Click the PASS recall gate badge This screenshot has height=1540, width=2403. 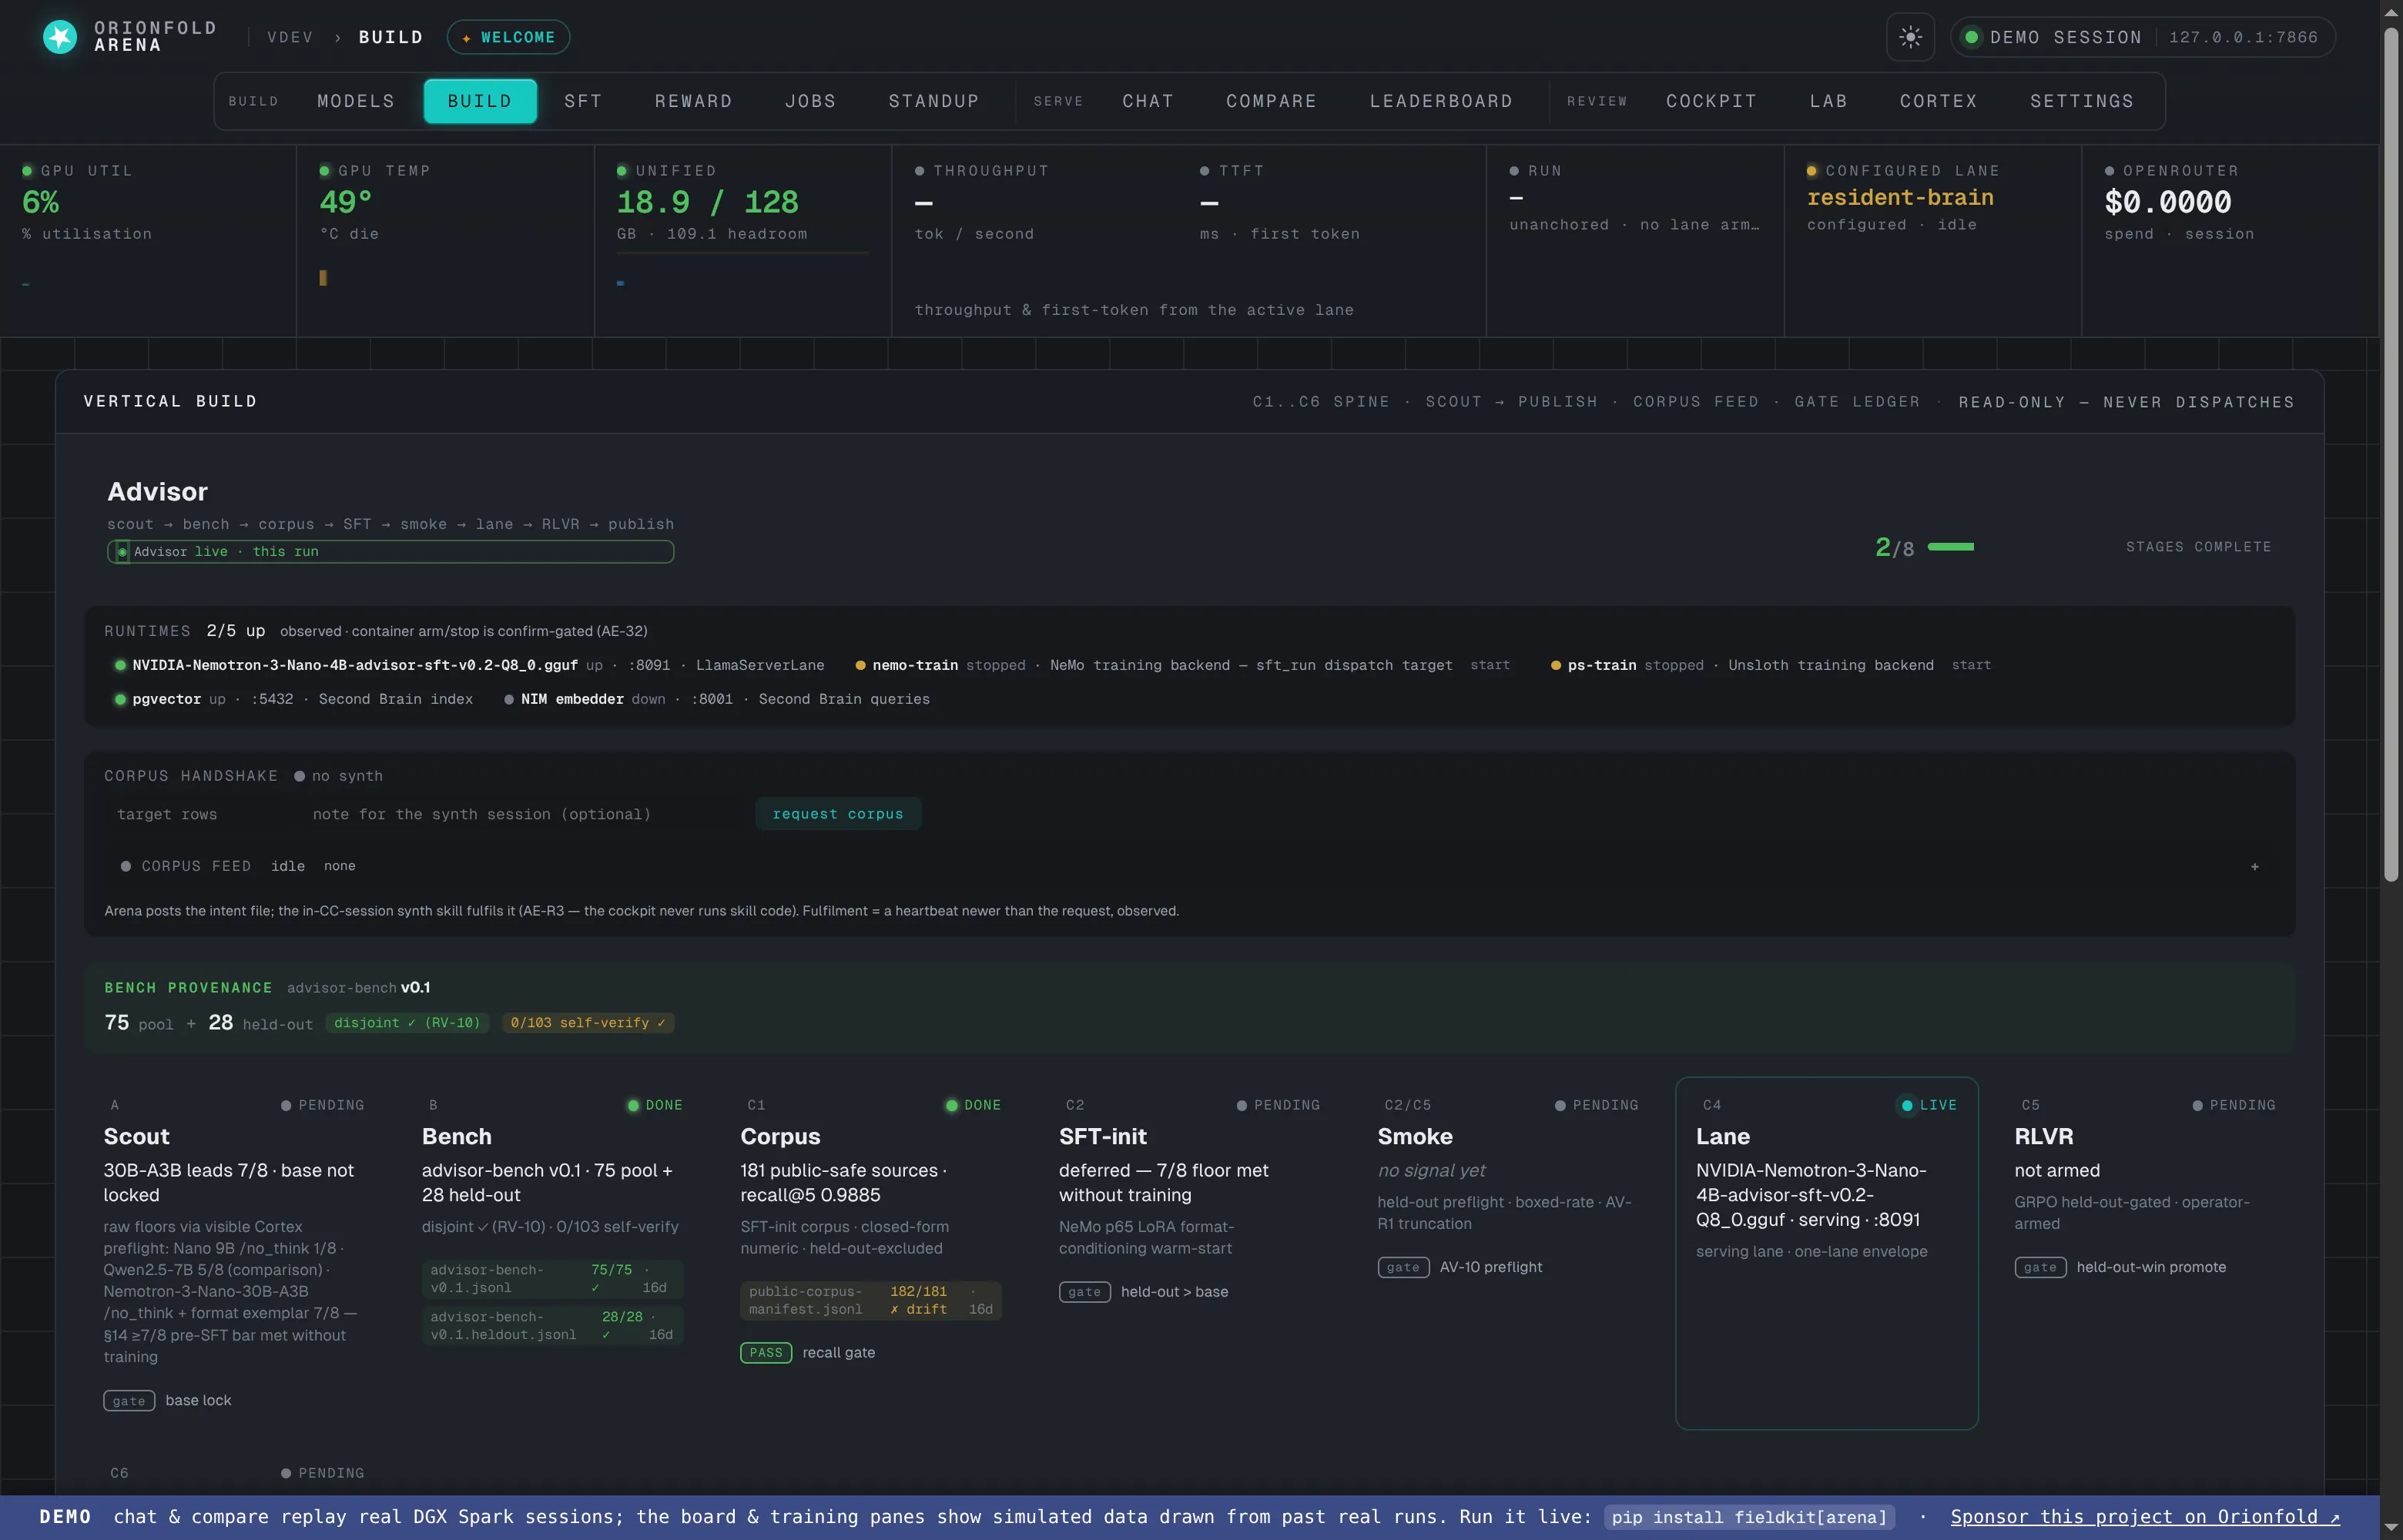point(766,1352)
